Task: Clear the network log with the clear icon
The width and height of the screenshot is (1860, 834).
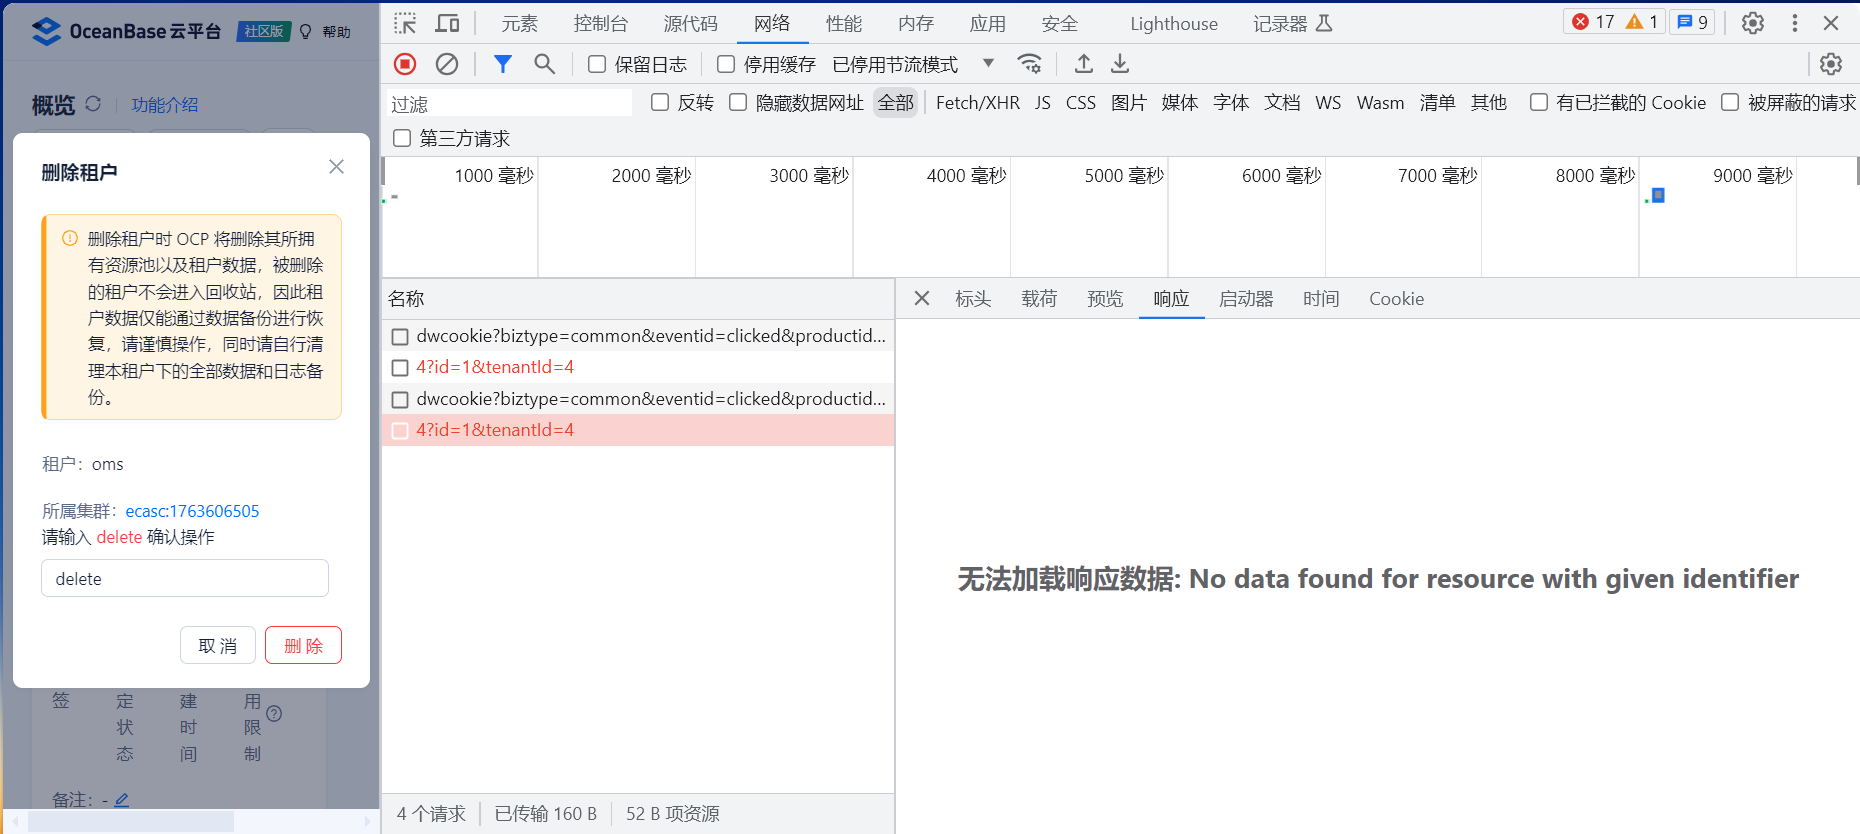Action: coord(447,64)
